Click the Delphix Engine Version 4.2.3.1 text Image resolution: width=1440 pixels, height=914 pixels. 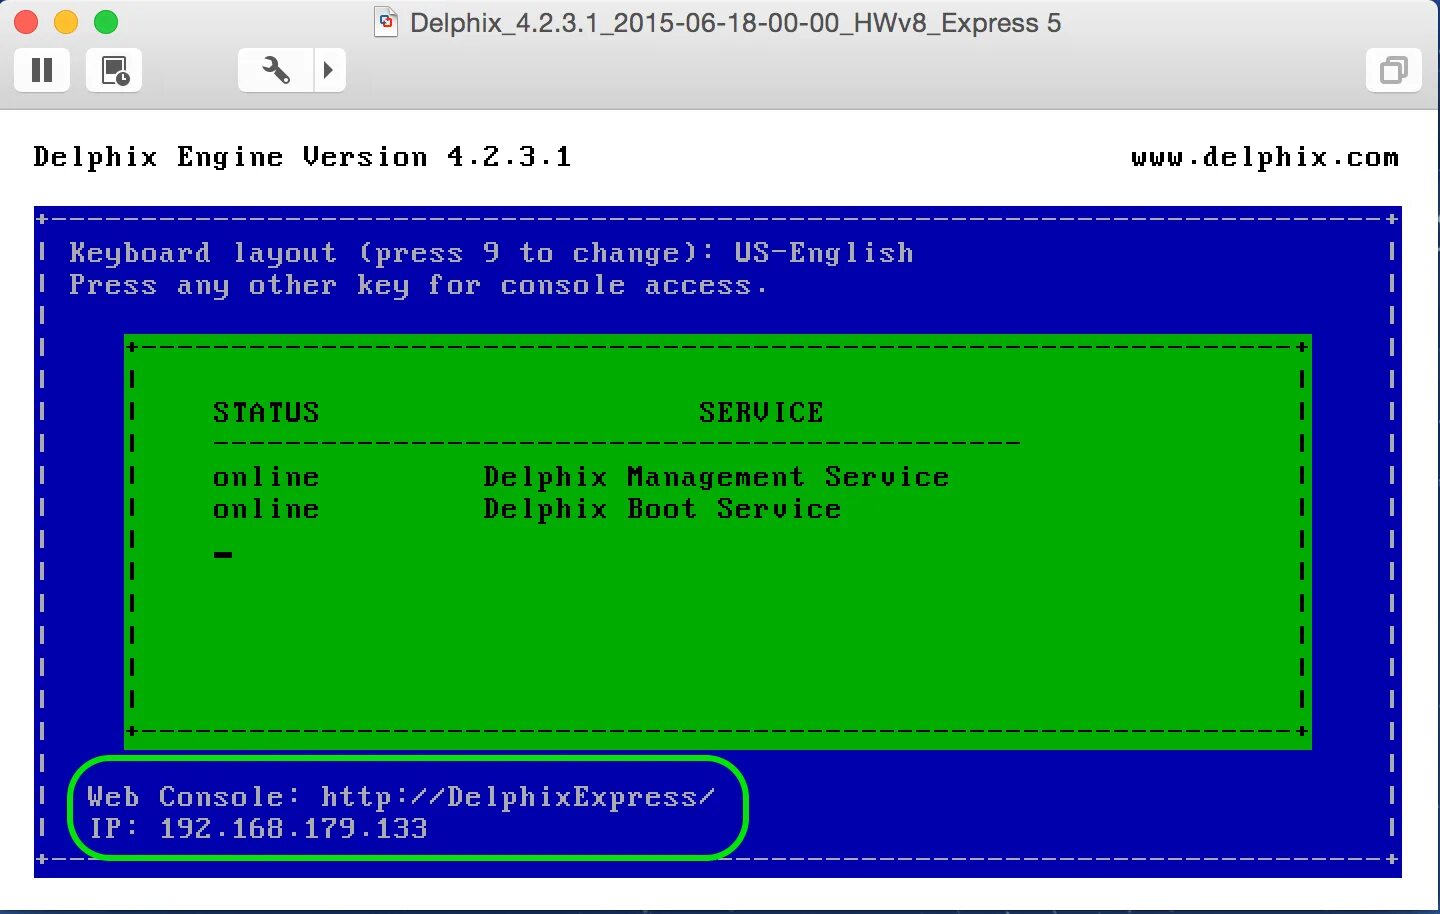302,157
